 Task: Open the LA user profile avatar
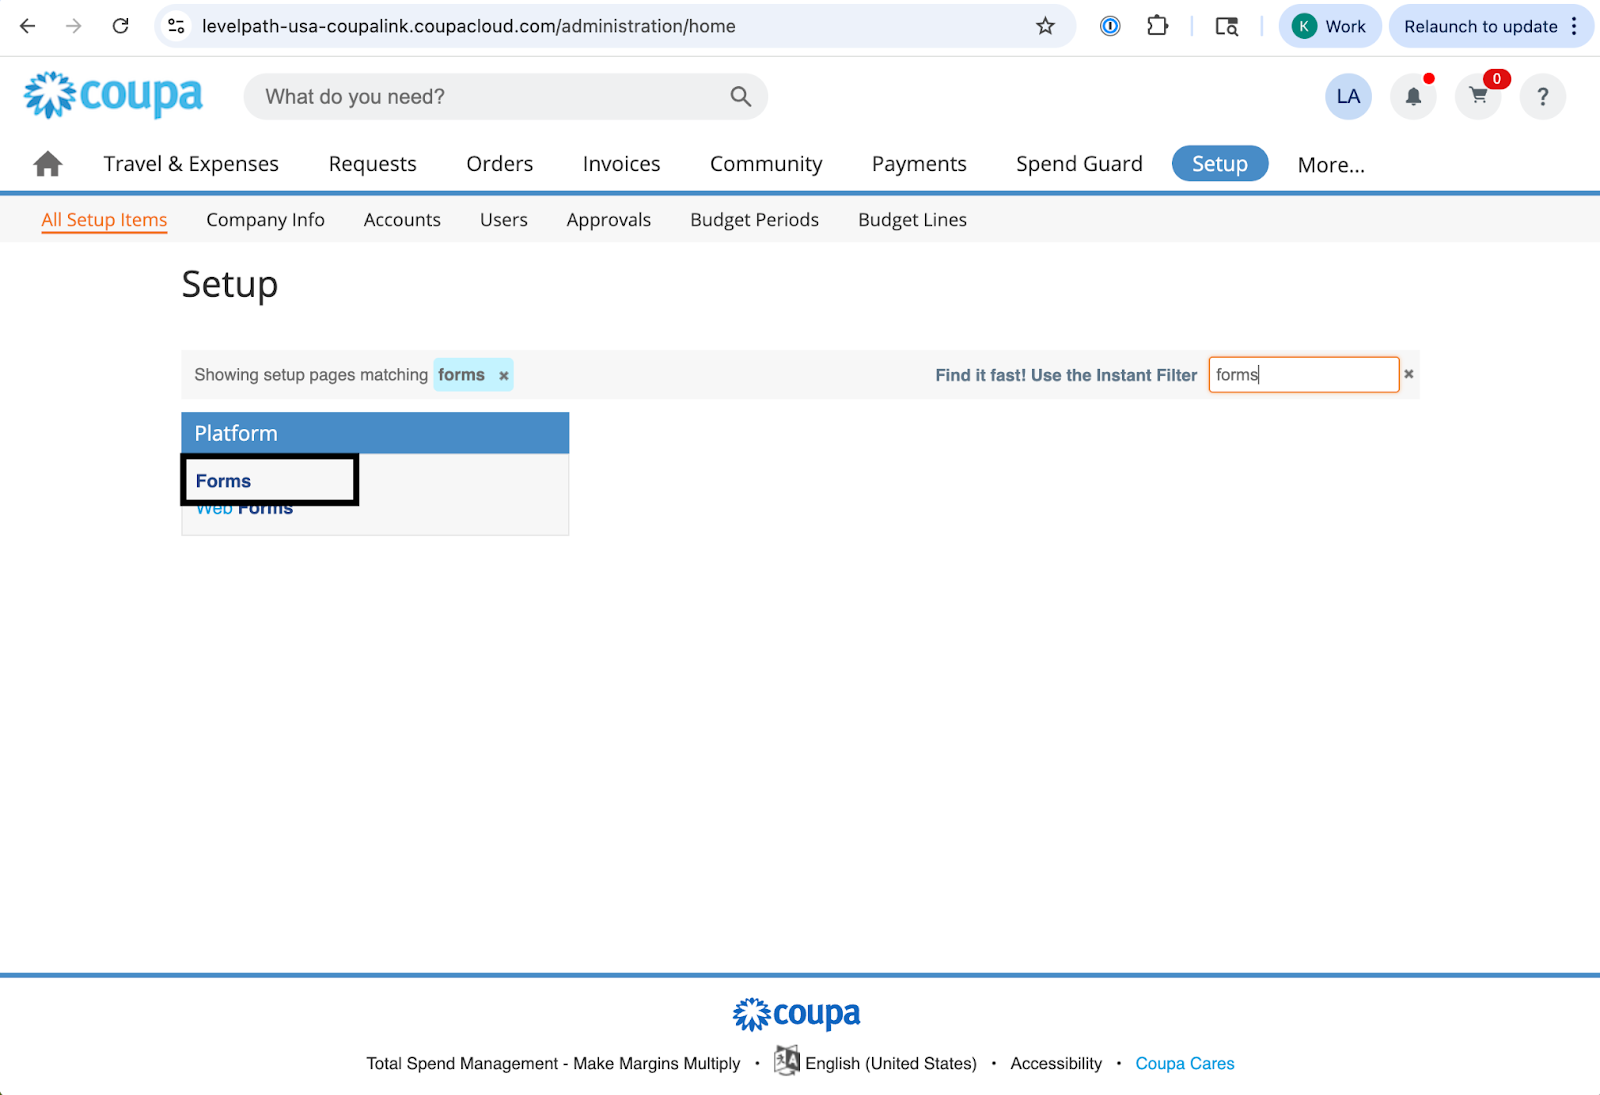click(x=1348, y=97)
